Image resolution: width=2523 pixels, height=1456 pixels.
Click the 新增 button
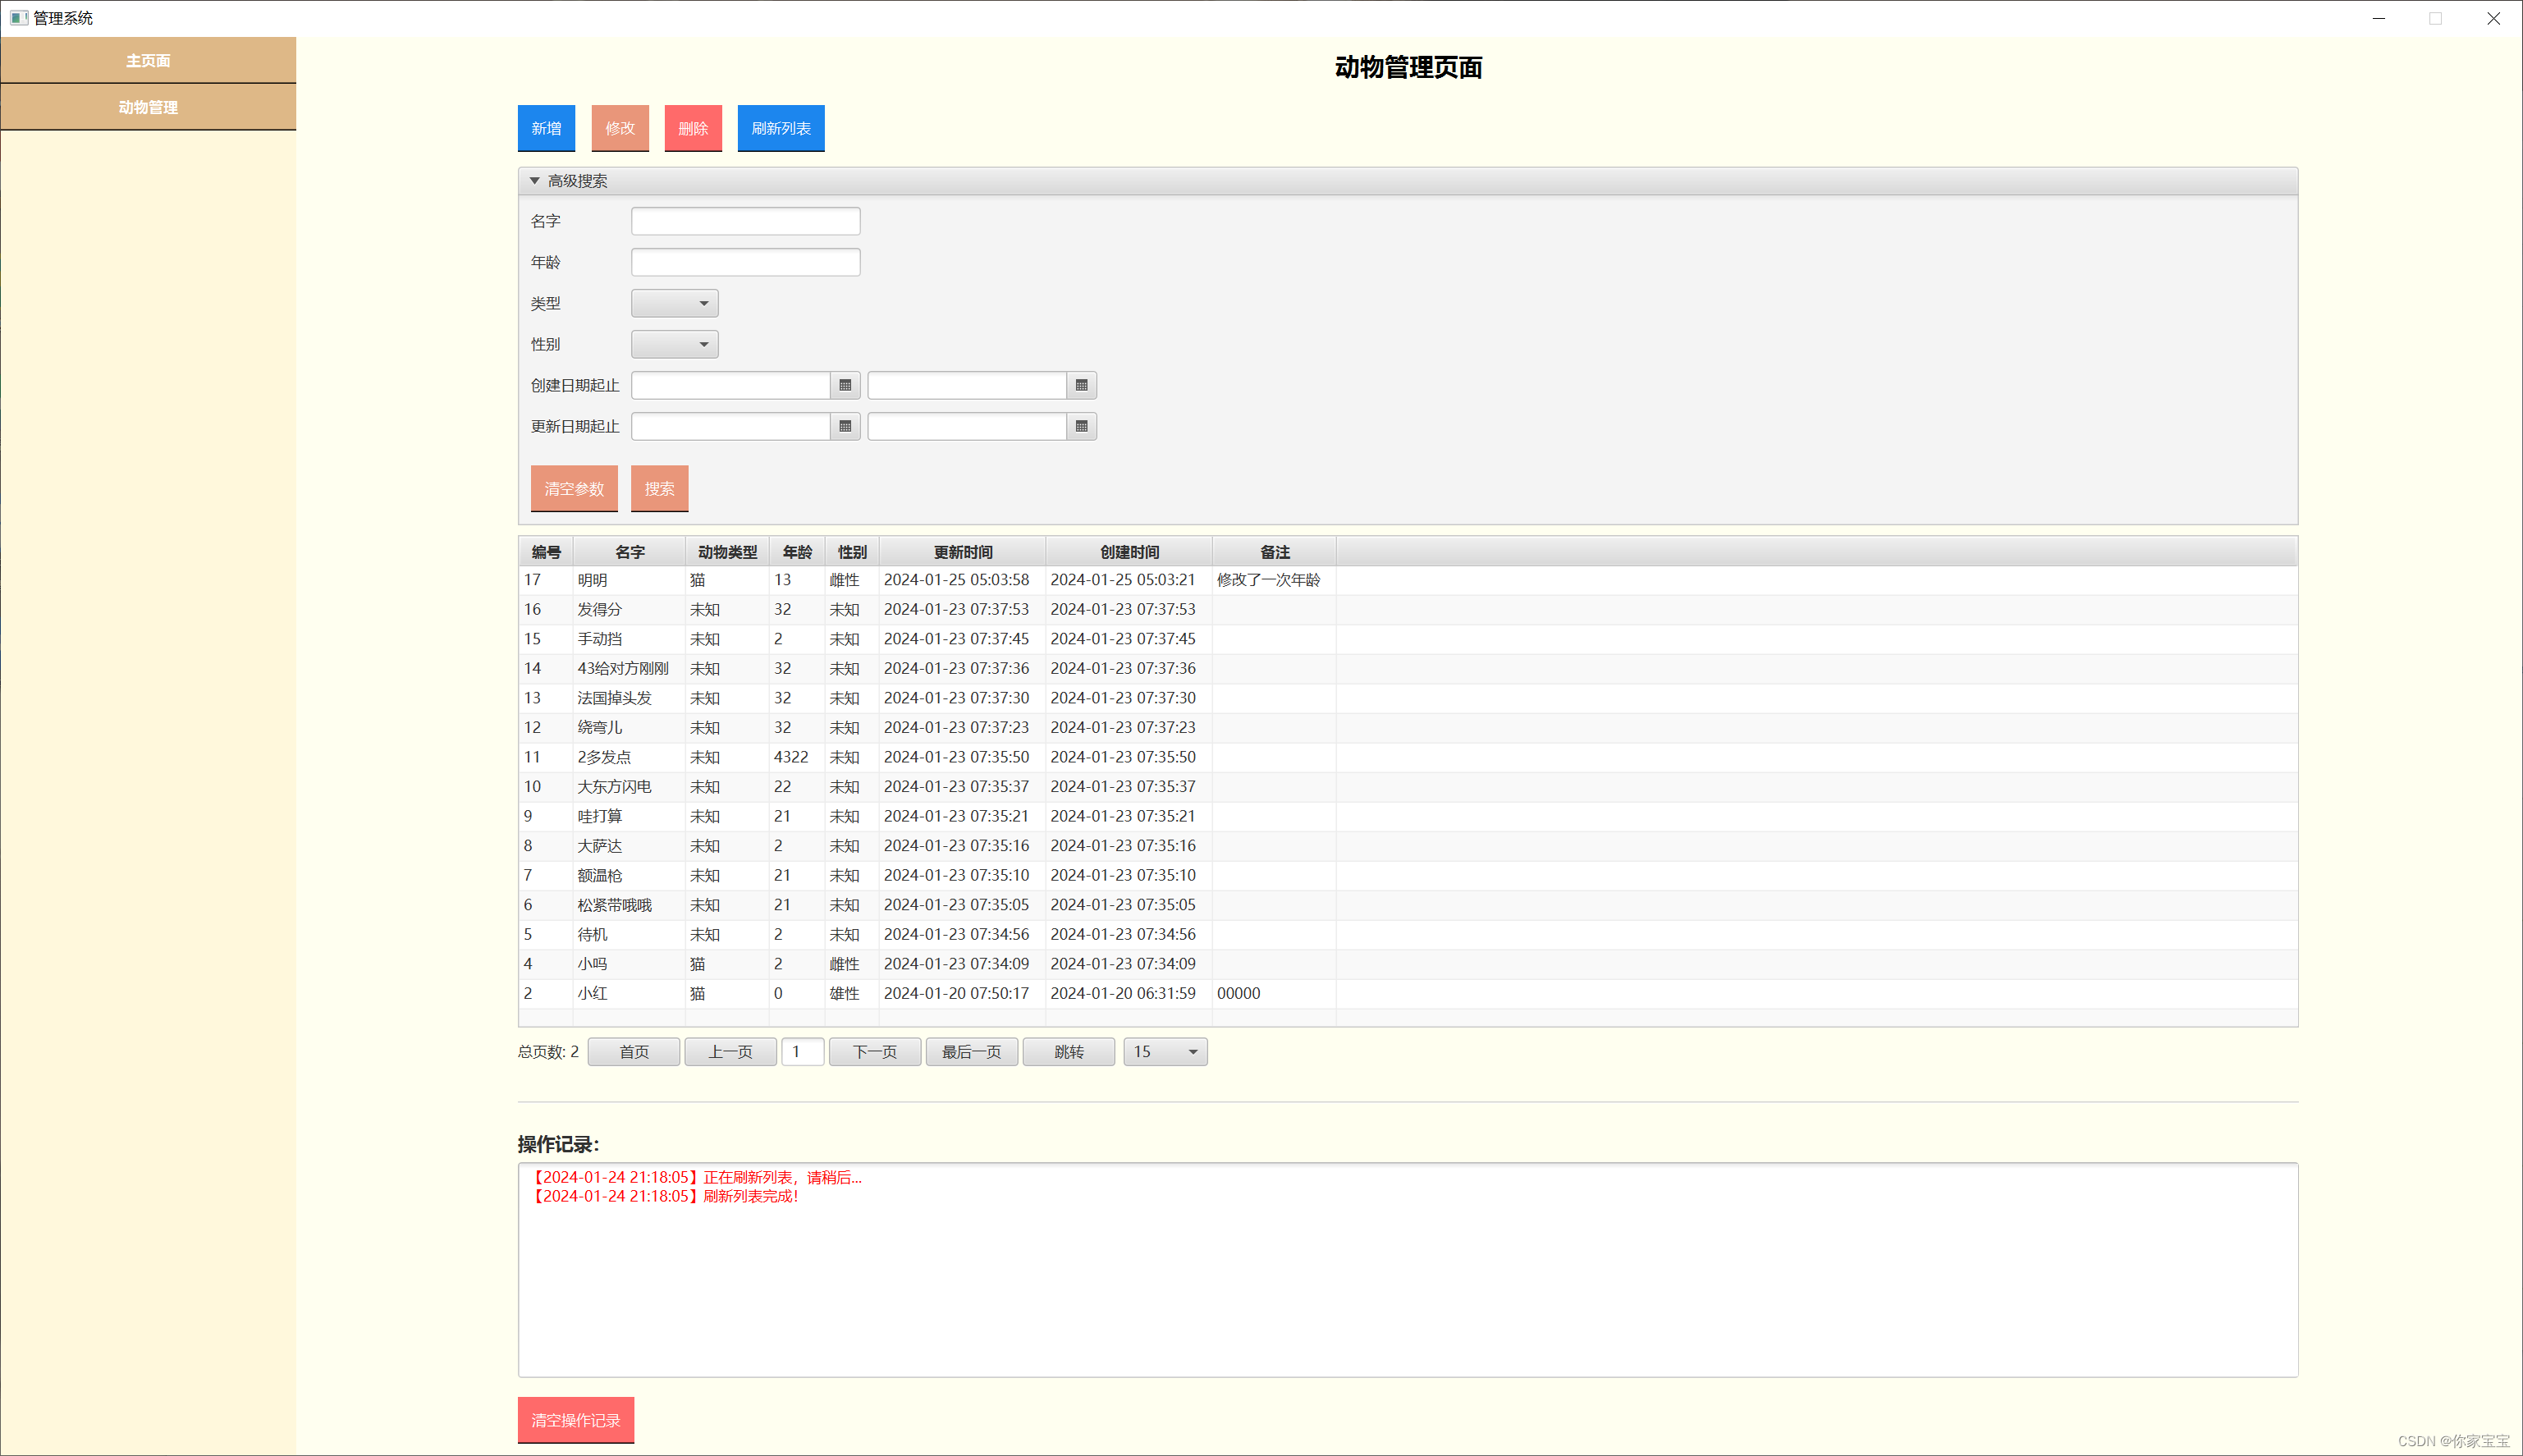pyautogui.click(x=546, y=128)
